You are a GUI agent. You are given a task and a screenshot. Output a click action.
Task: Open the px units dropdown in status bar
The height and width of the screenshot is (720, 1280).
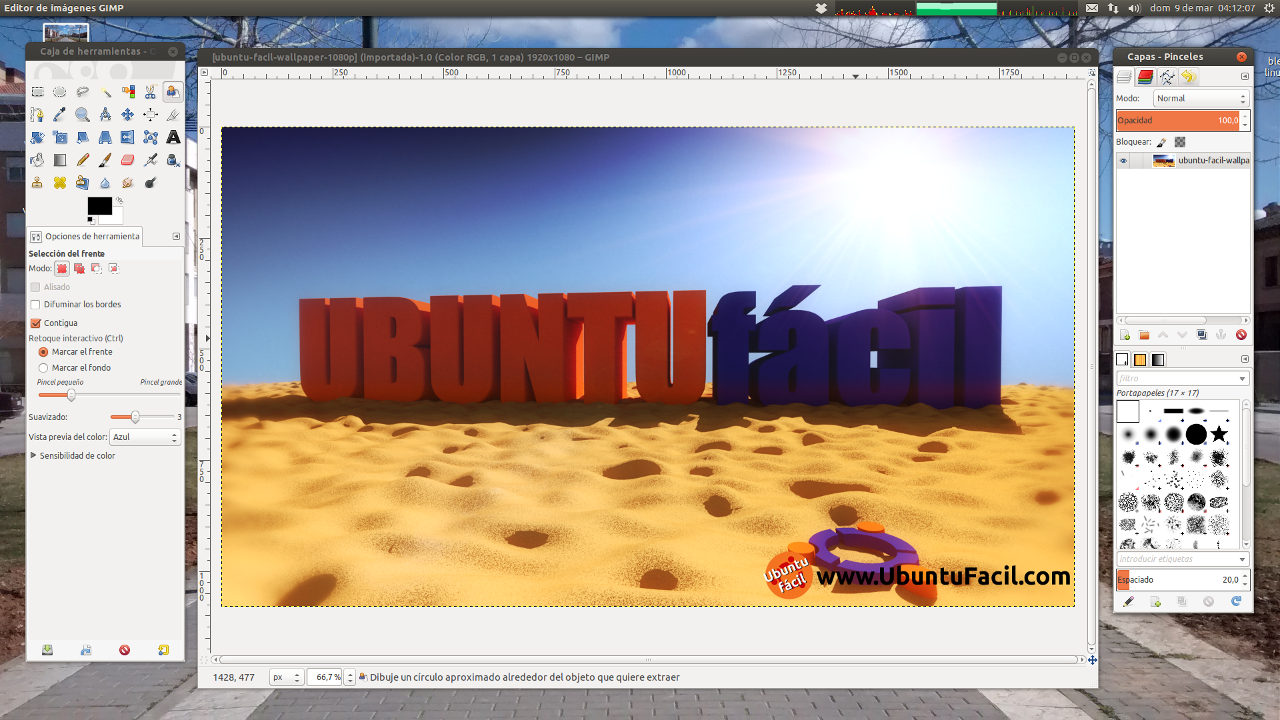coord(286,677)
